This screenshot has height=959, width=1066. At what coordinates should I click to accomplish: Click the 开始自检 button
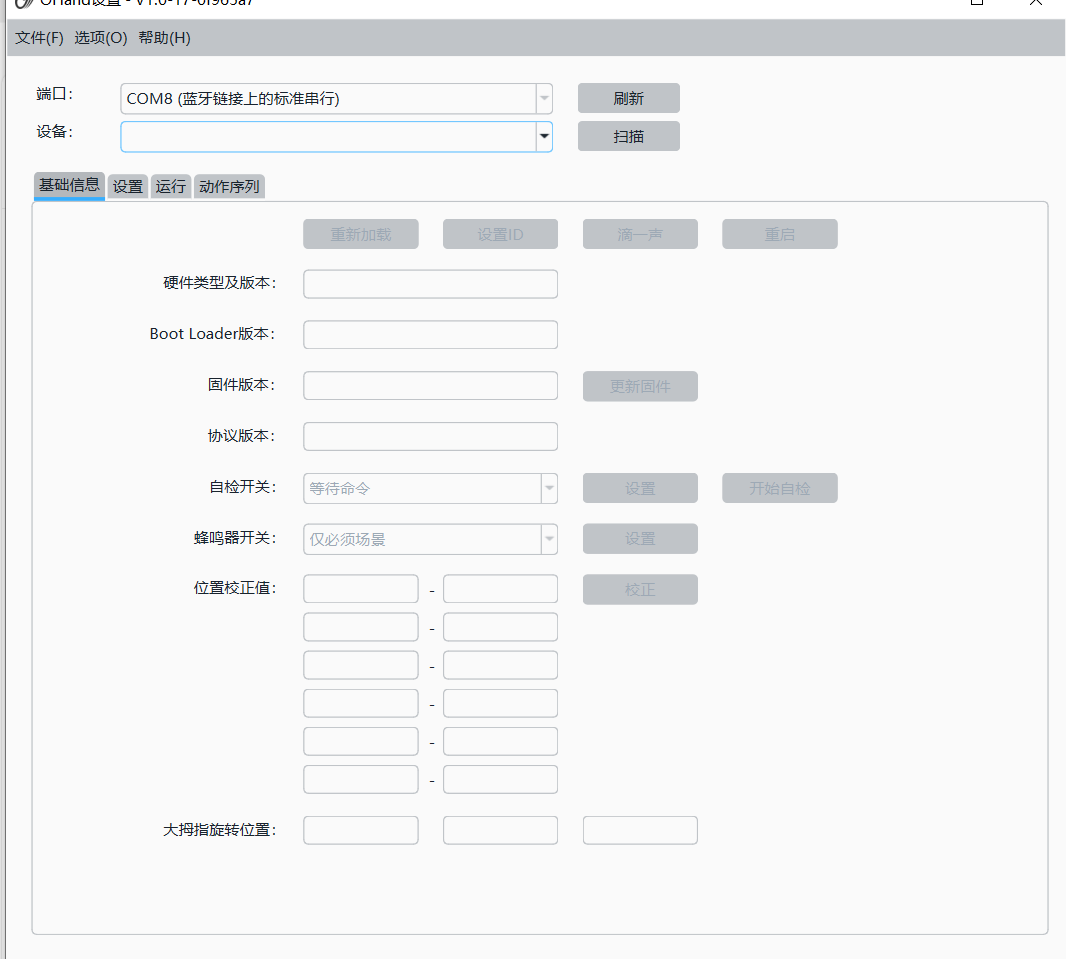pyautogui.click(x=780, y=488)
